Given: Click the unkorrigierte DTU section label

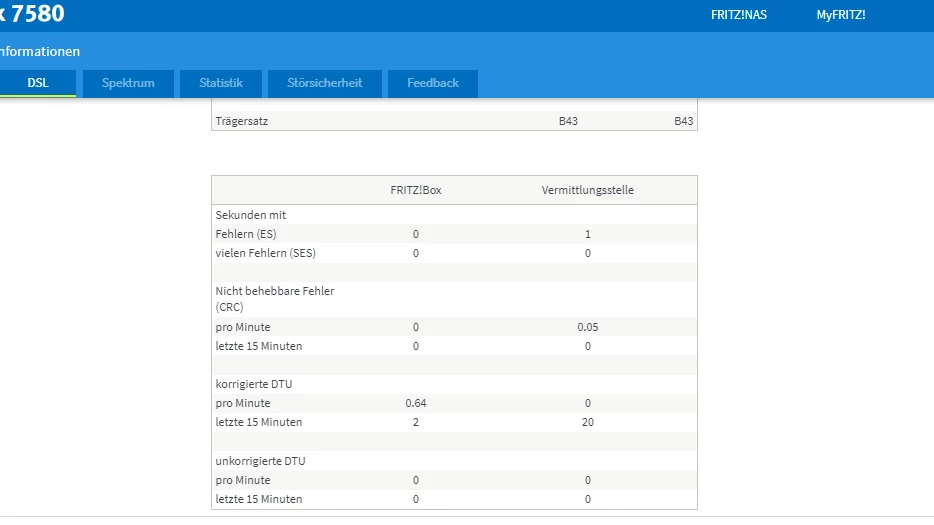Looking at the screenshot, I should point(259,461).
